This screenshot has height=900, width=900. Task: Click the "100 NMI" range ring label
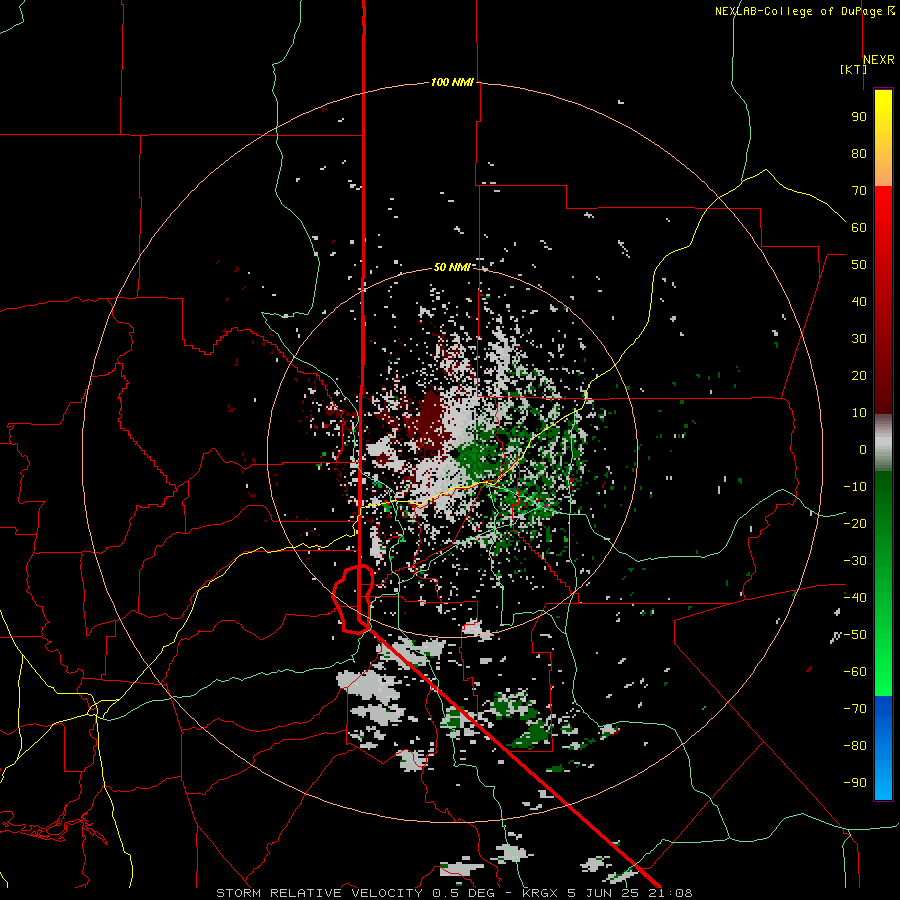452,83
